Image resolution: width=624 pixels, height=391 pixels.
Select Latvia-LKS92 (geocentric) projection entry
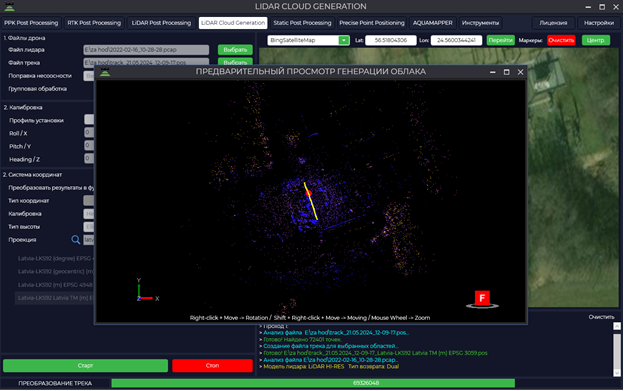(x=56, y=272)
